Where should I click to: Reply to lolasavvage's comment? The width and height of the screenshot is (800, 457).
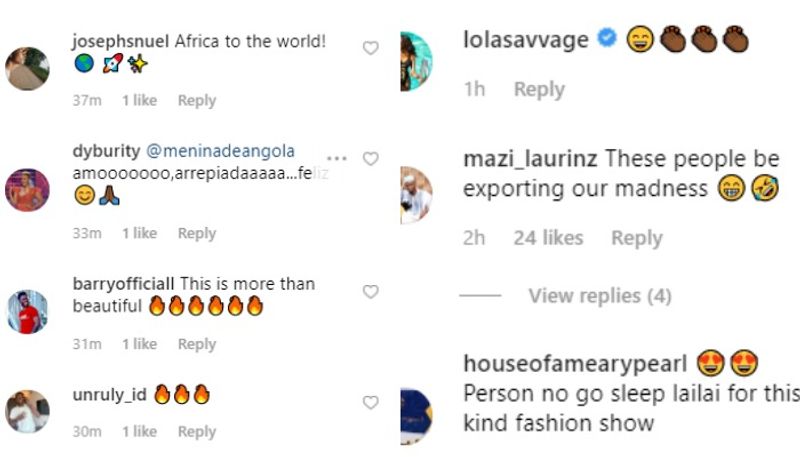pyautogui.click(x=539, y=90)
